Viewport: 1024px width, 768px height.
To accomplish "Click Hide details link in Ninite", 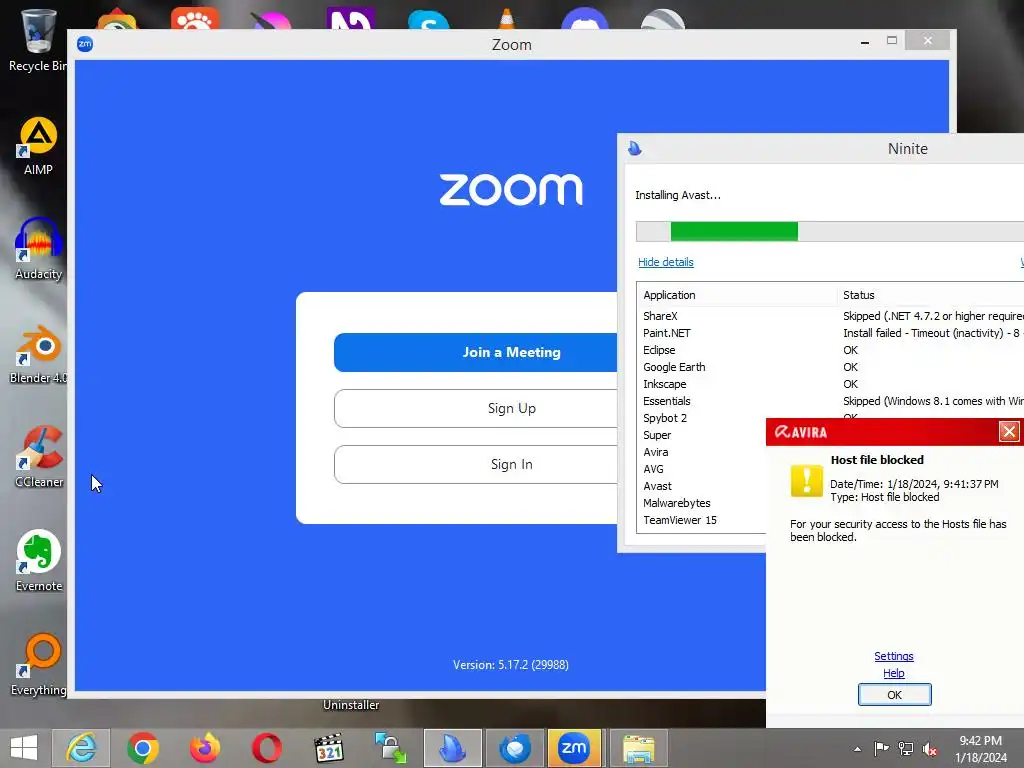I will coord(665,262).
